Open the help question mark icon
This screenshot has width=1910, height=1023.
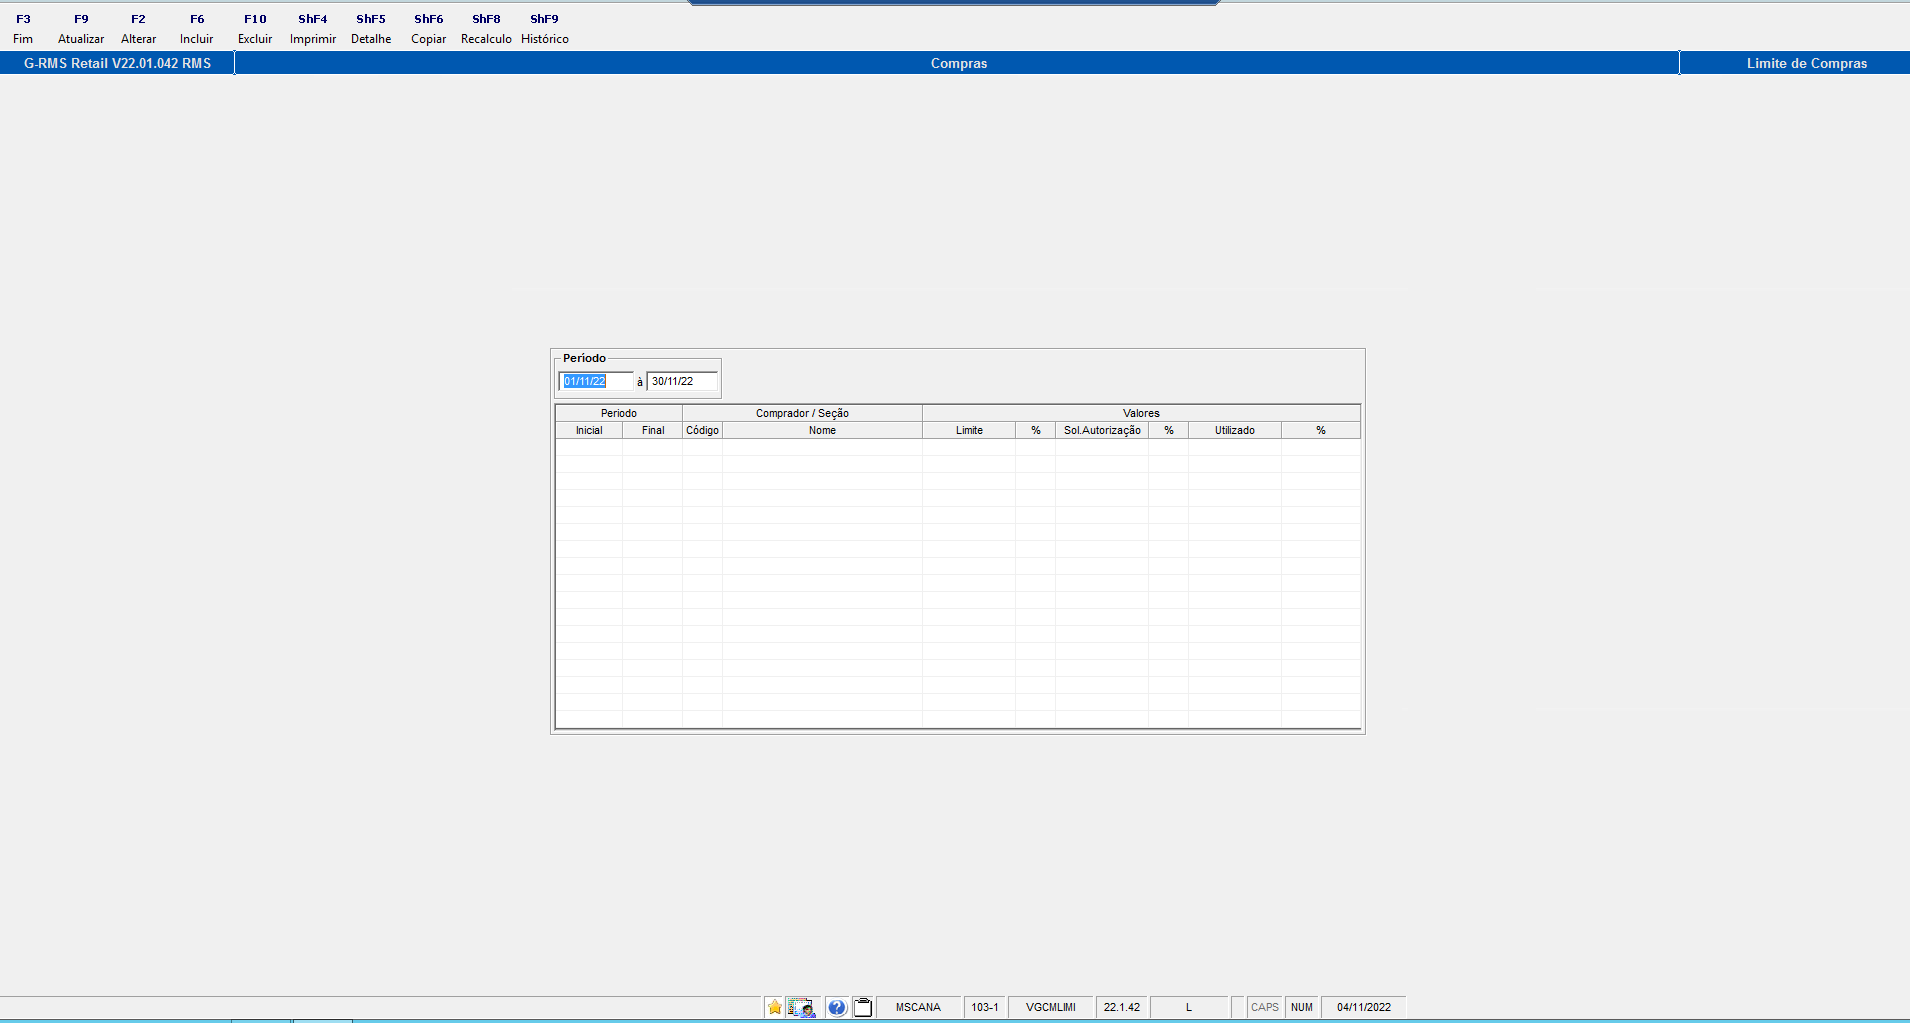(837, 1007)
